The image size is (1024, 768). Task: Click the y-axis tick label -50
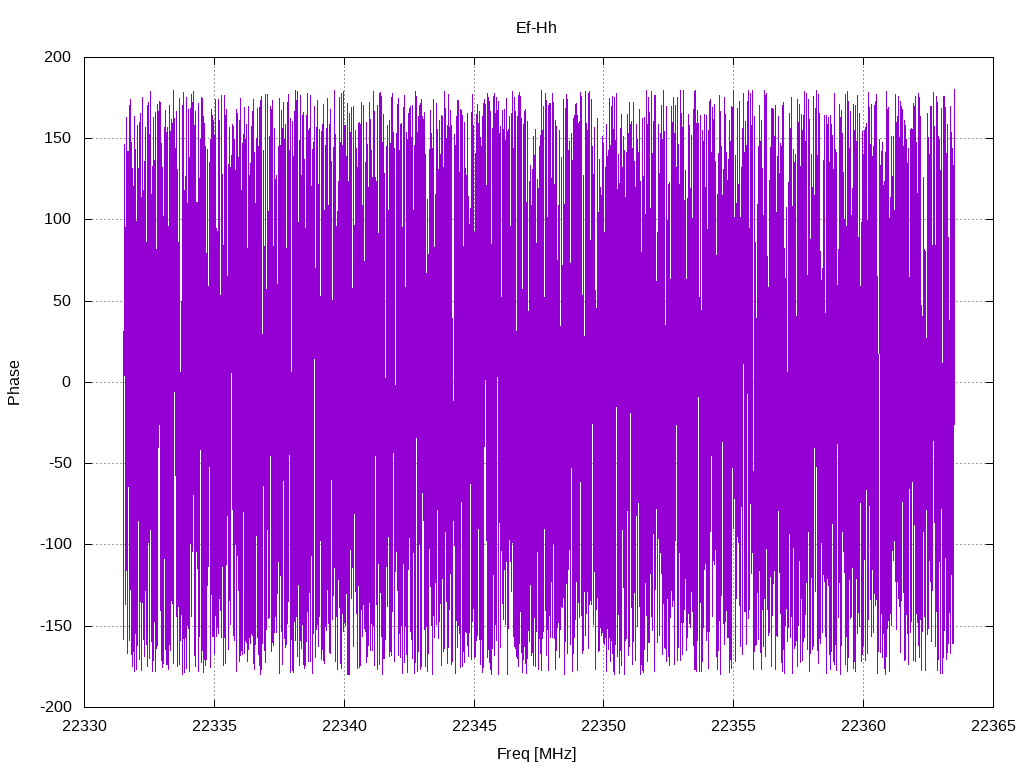[x=60, y=463]
